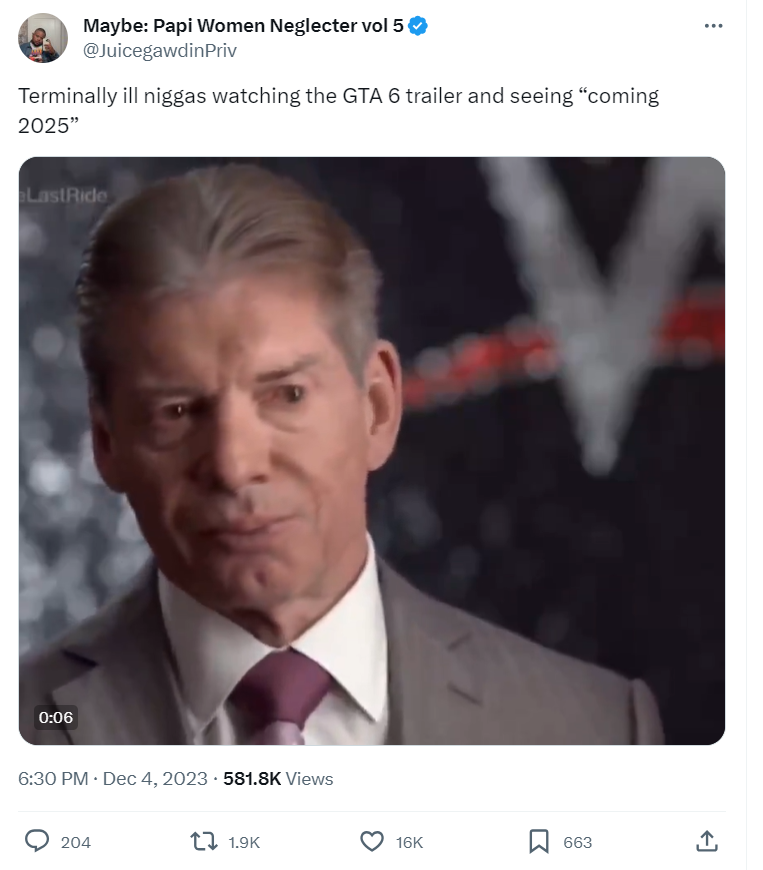This screenshot has width=763, height=870.
Task: Bookmark the tweet with the bookmark icon
Action: coord(539,841)
